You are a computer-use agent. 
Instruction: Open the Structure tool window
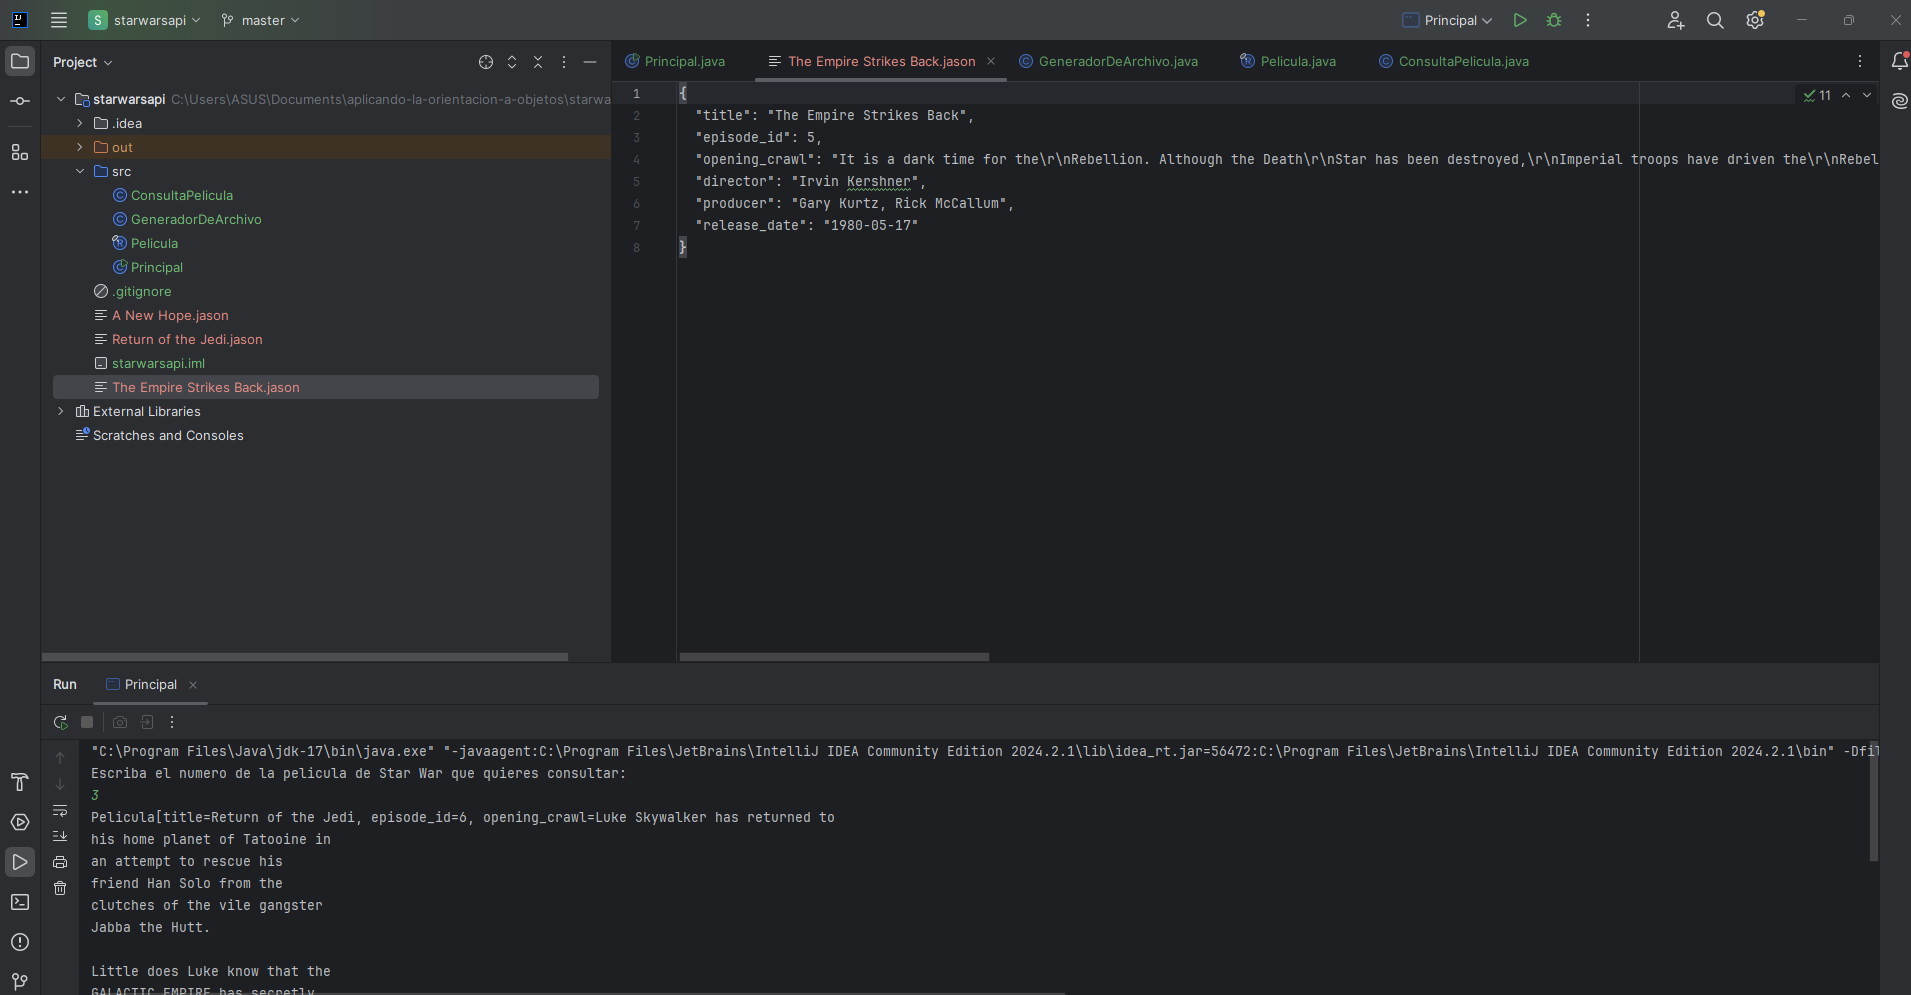tap(20, 152)
